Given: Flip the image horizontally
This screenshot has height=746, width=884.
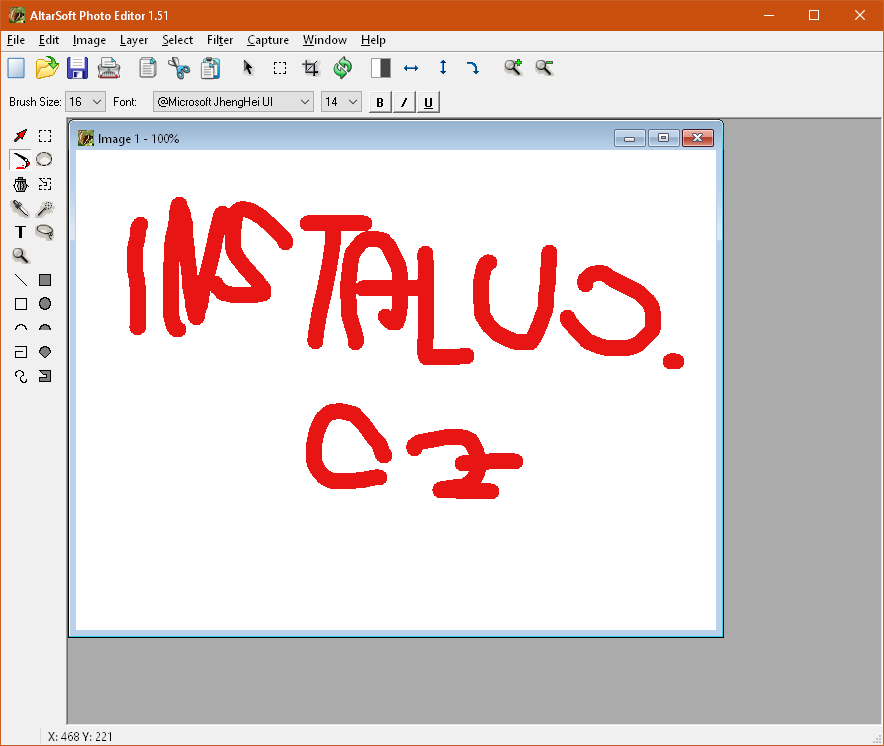Looking at the screenshot, I should [411, 68].
